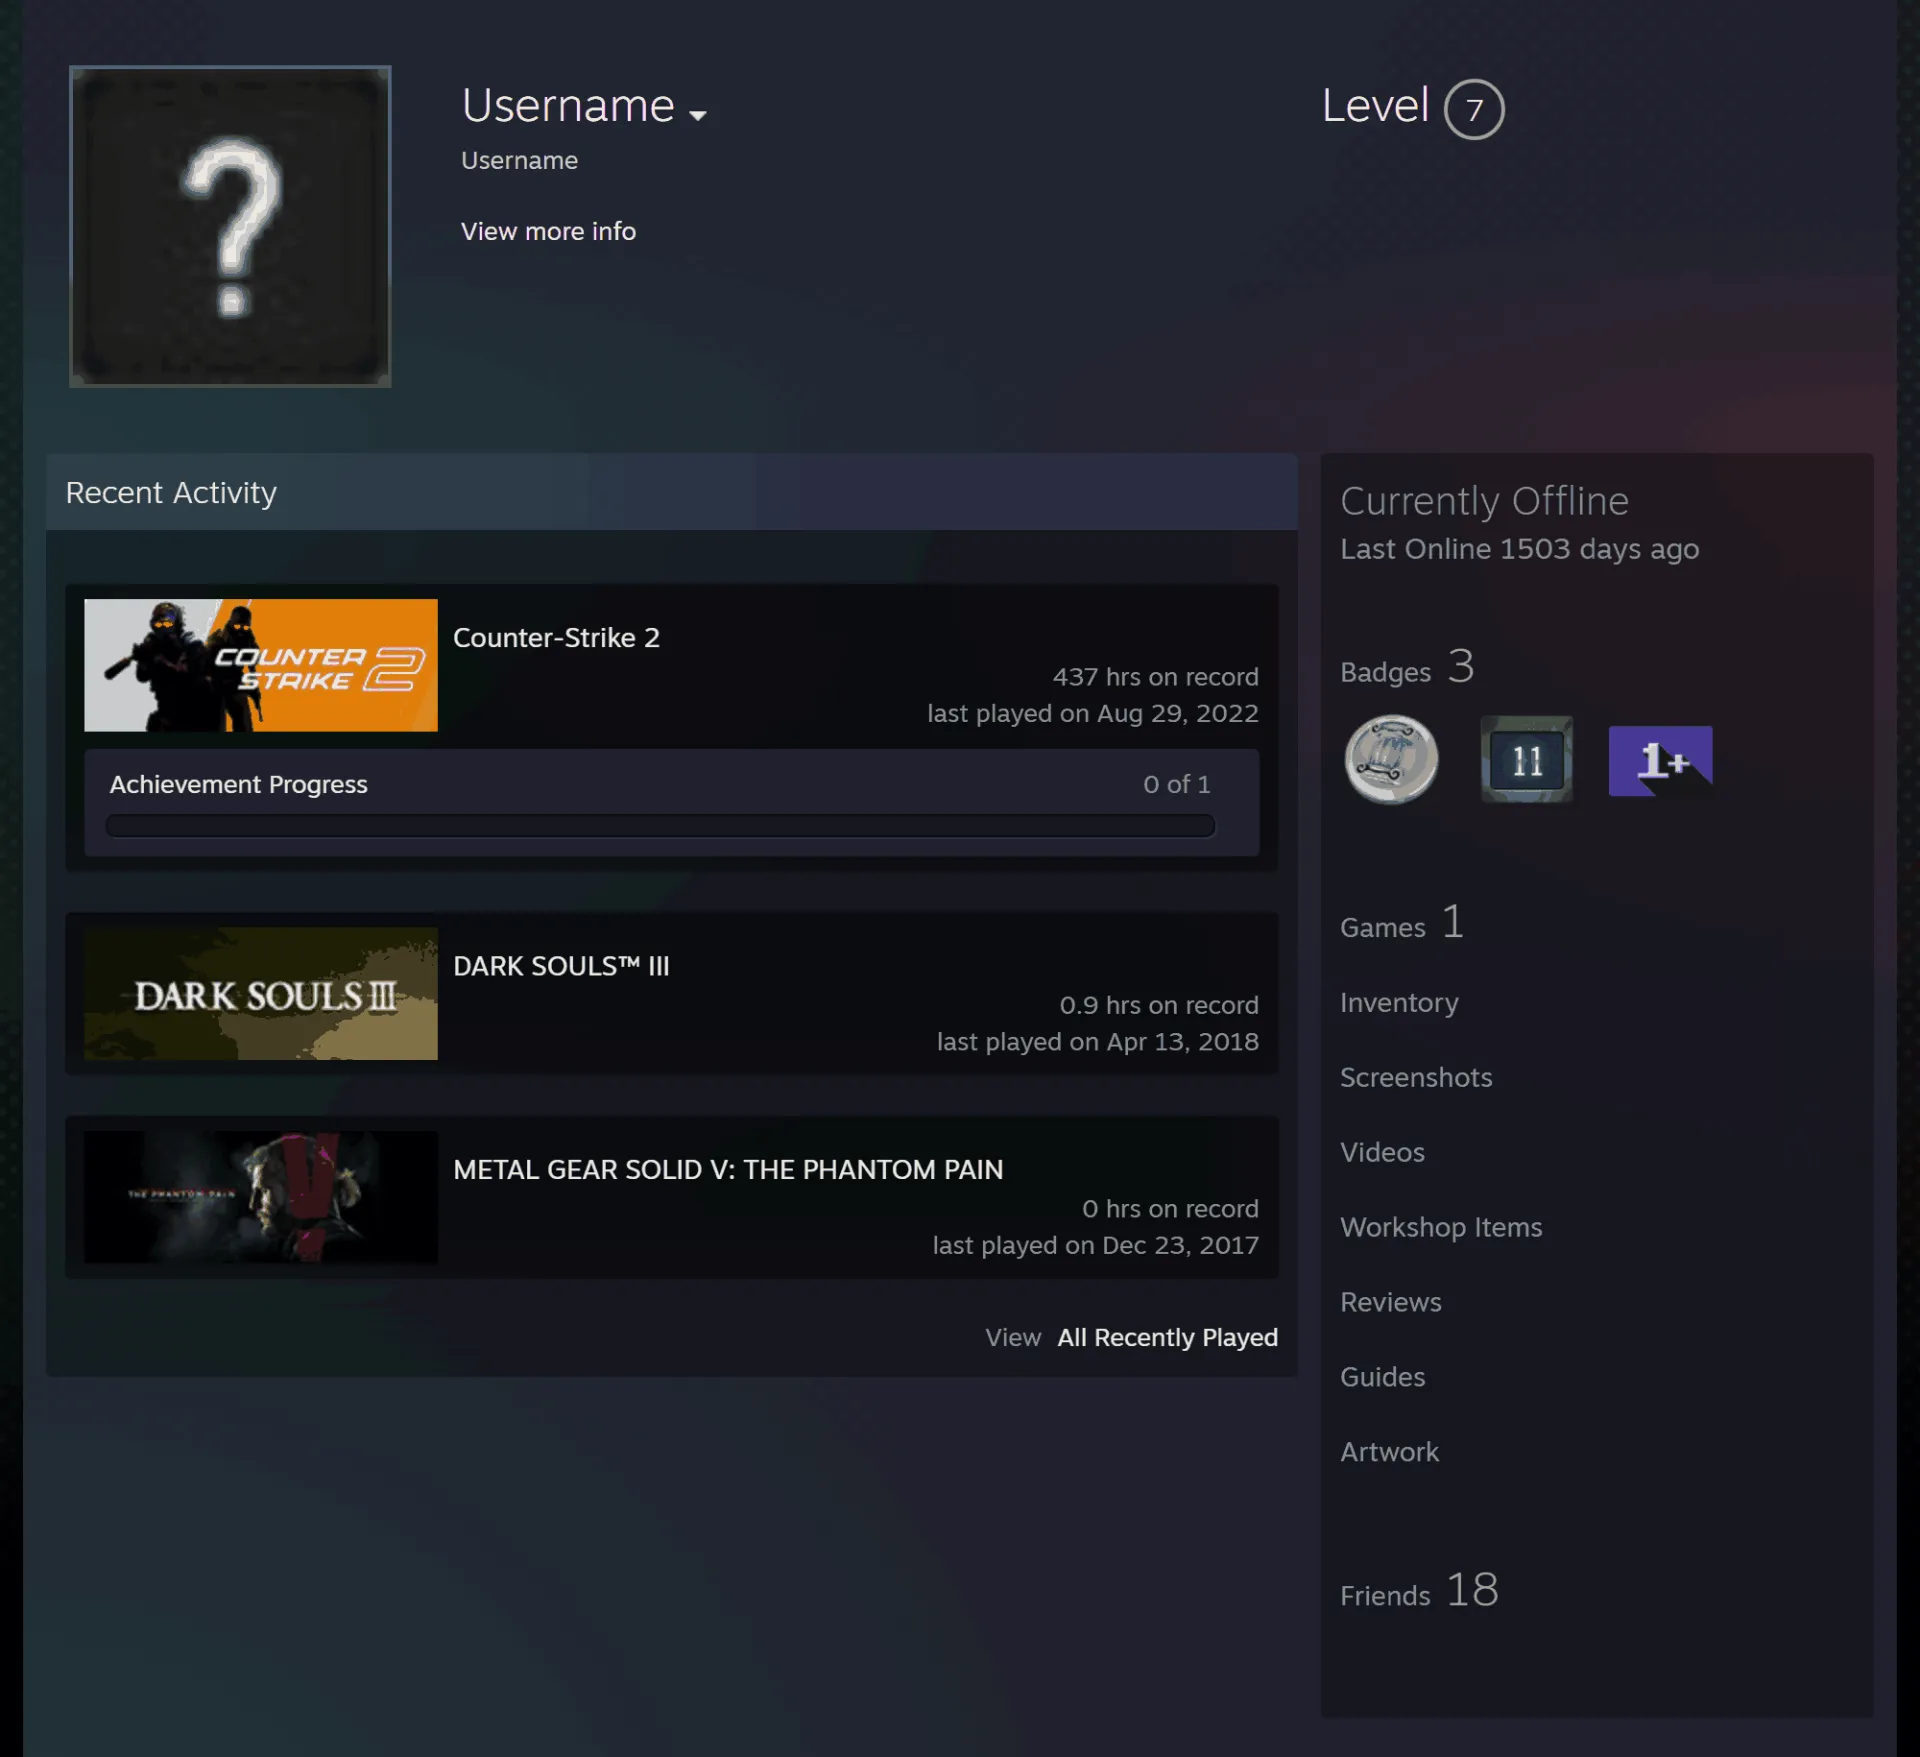The image size is (1920, 1757).
Task: Click the 'last played on Apr 13, 2018' text
Action: [1097, 1041]
